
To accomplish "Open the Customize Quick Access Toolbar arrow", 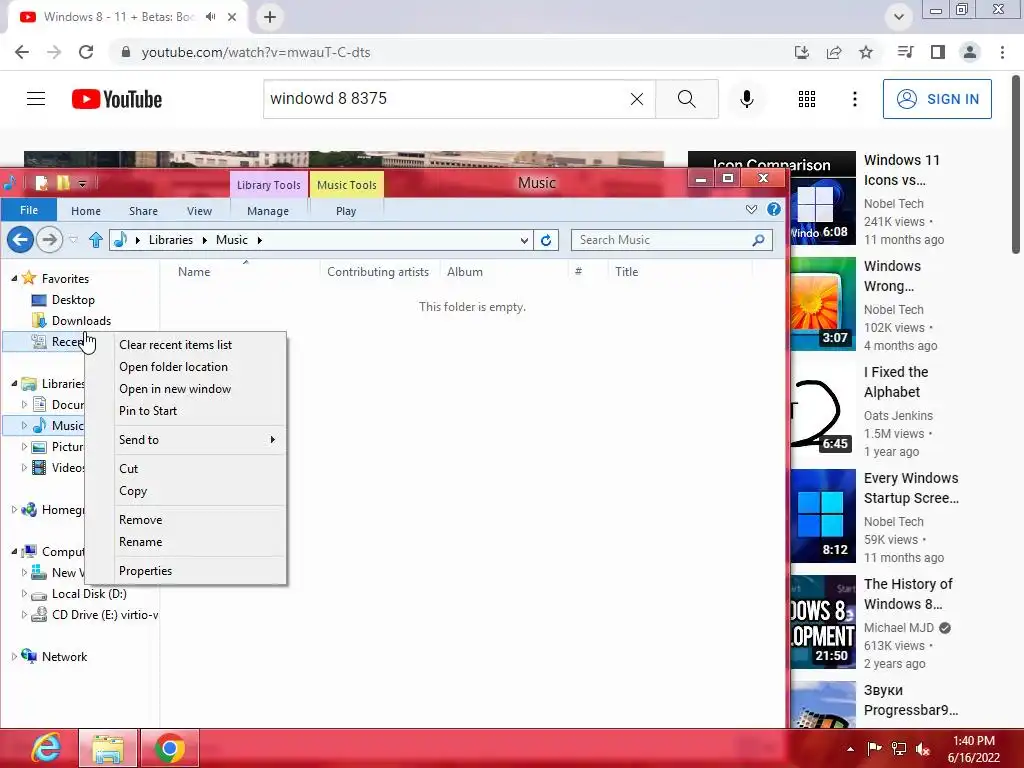I will point(82,184).
